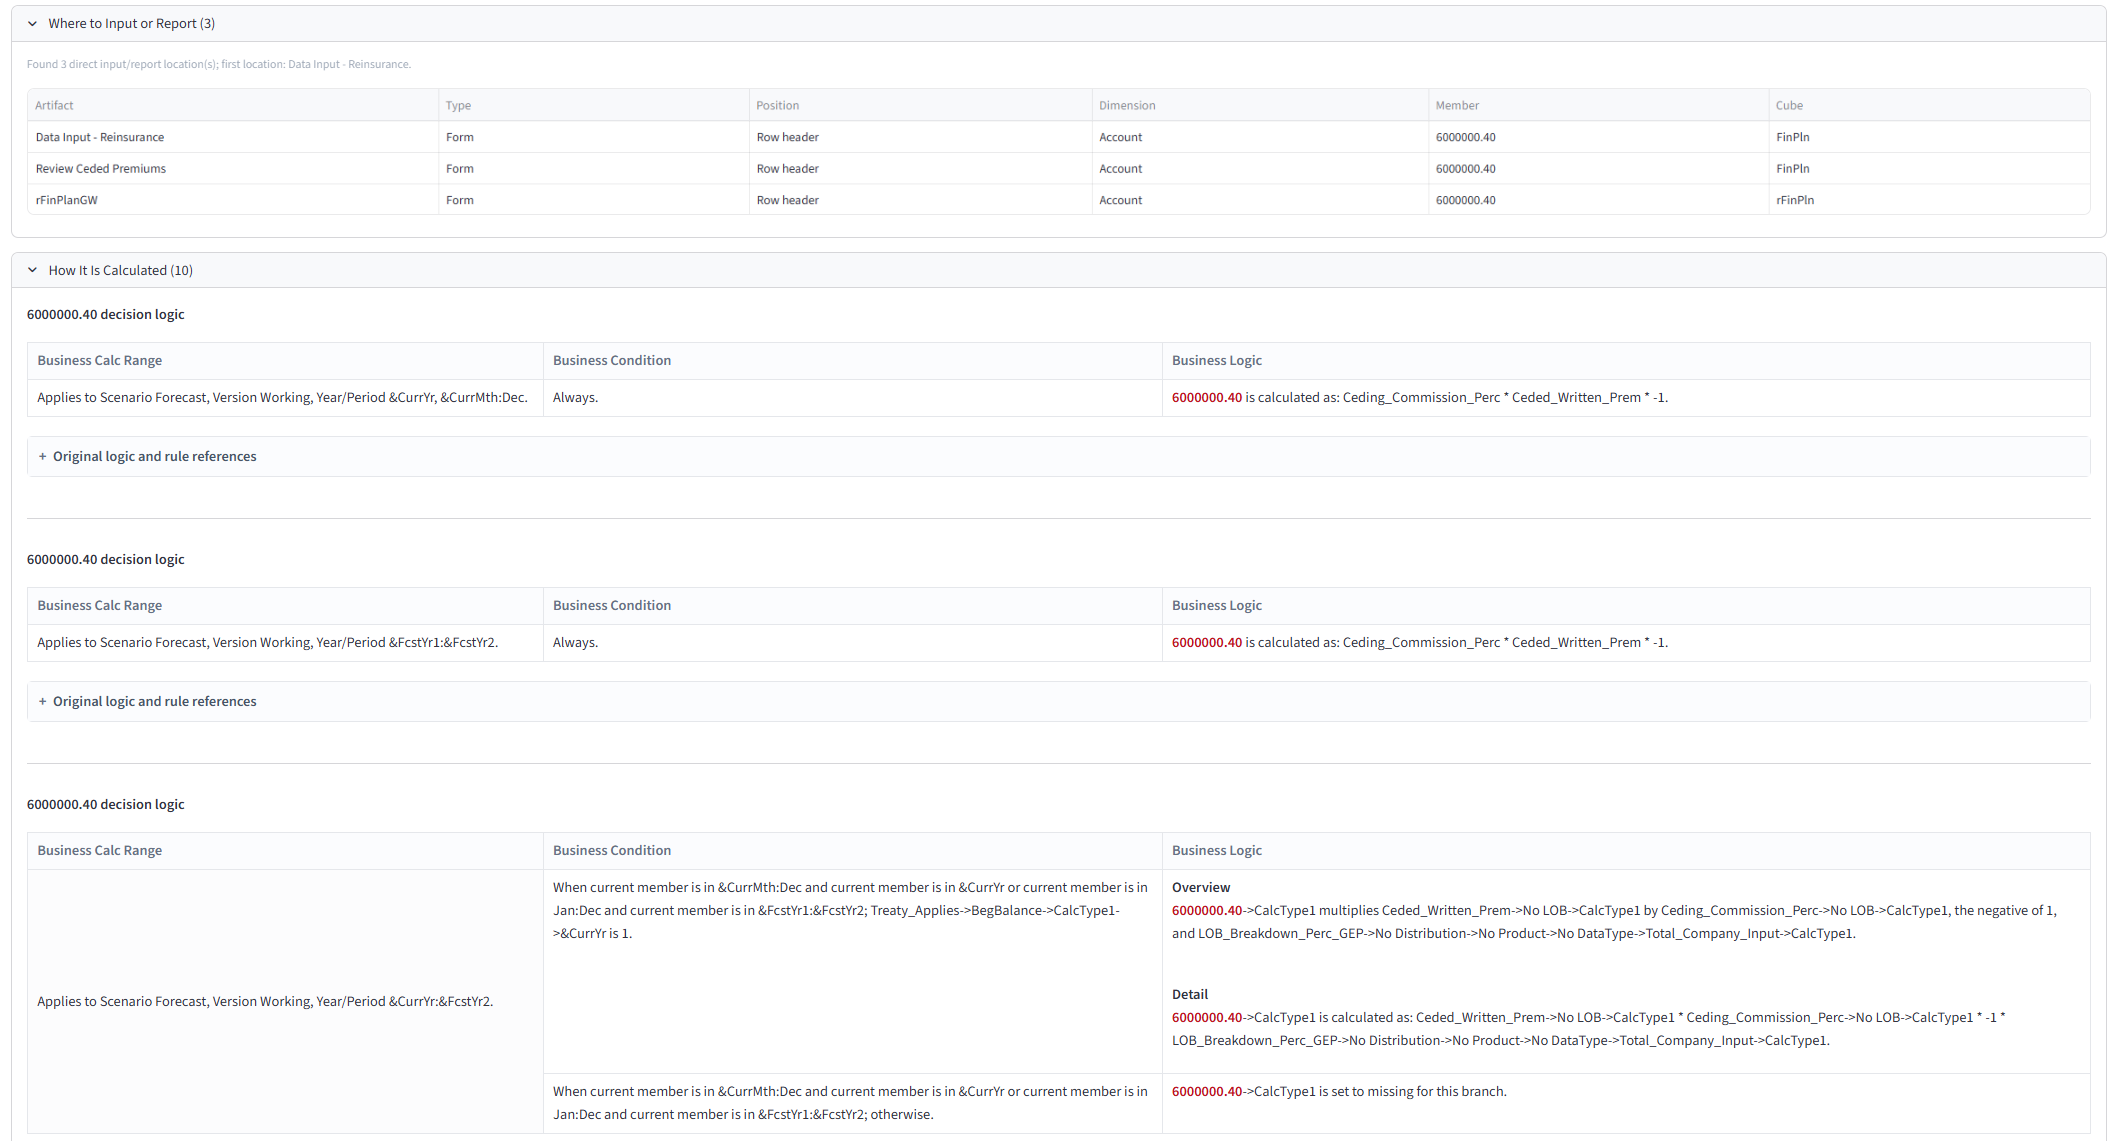Click the Type column header
2123x1141 pixels.
click(x=458, y=105)
